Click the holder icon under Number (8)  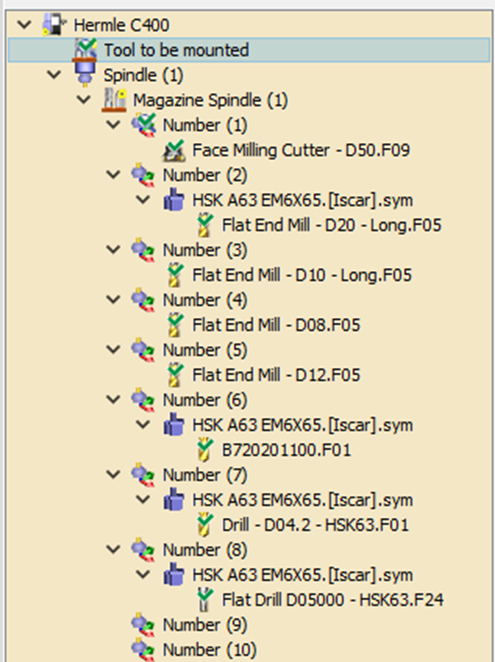coord(174,575)
